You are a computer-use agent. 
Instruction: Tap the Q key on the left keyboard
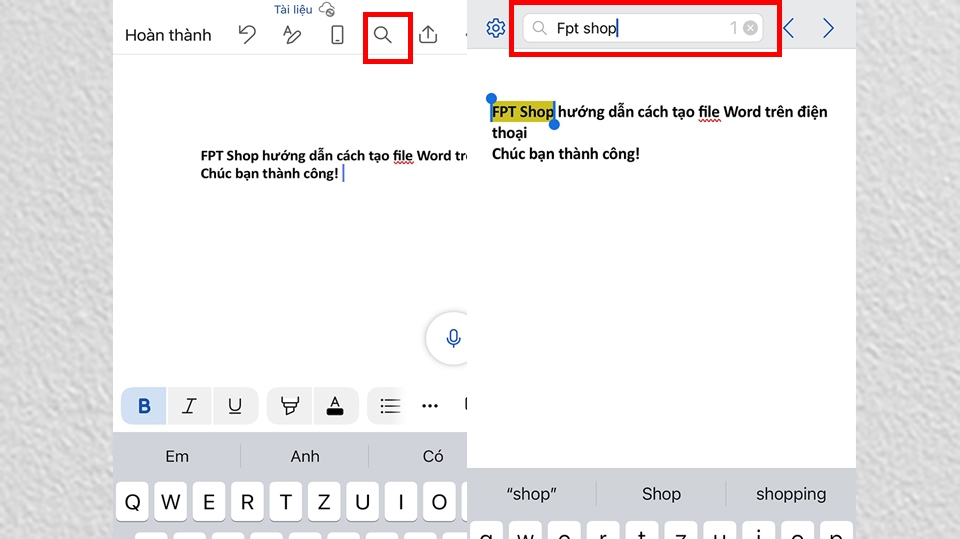[x=132, y=502]
